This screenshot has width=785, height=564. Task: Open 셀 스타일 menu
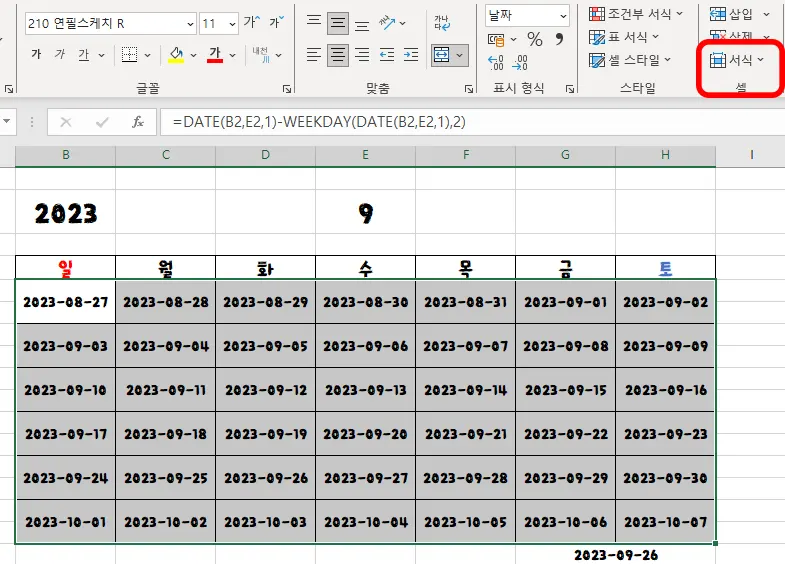630,61
